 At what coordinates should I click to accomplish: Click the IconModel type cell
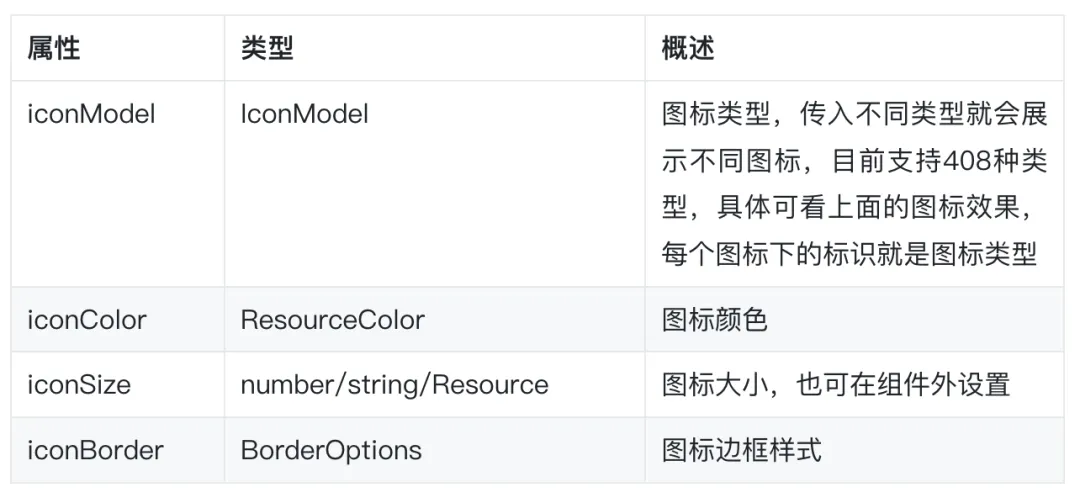(x=304, y=115)
